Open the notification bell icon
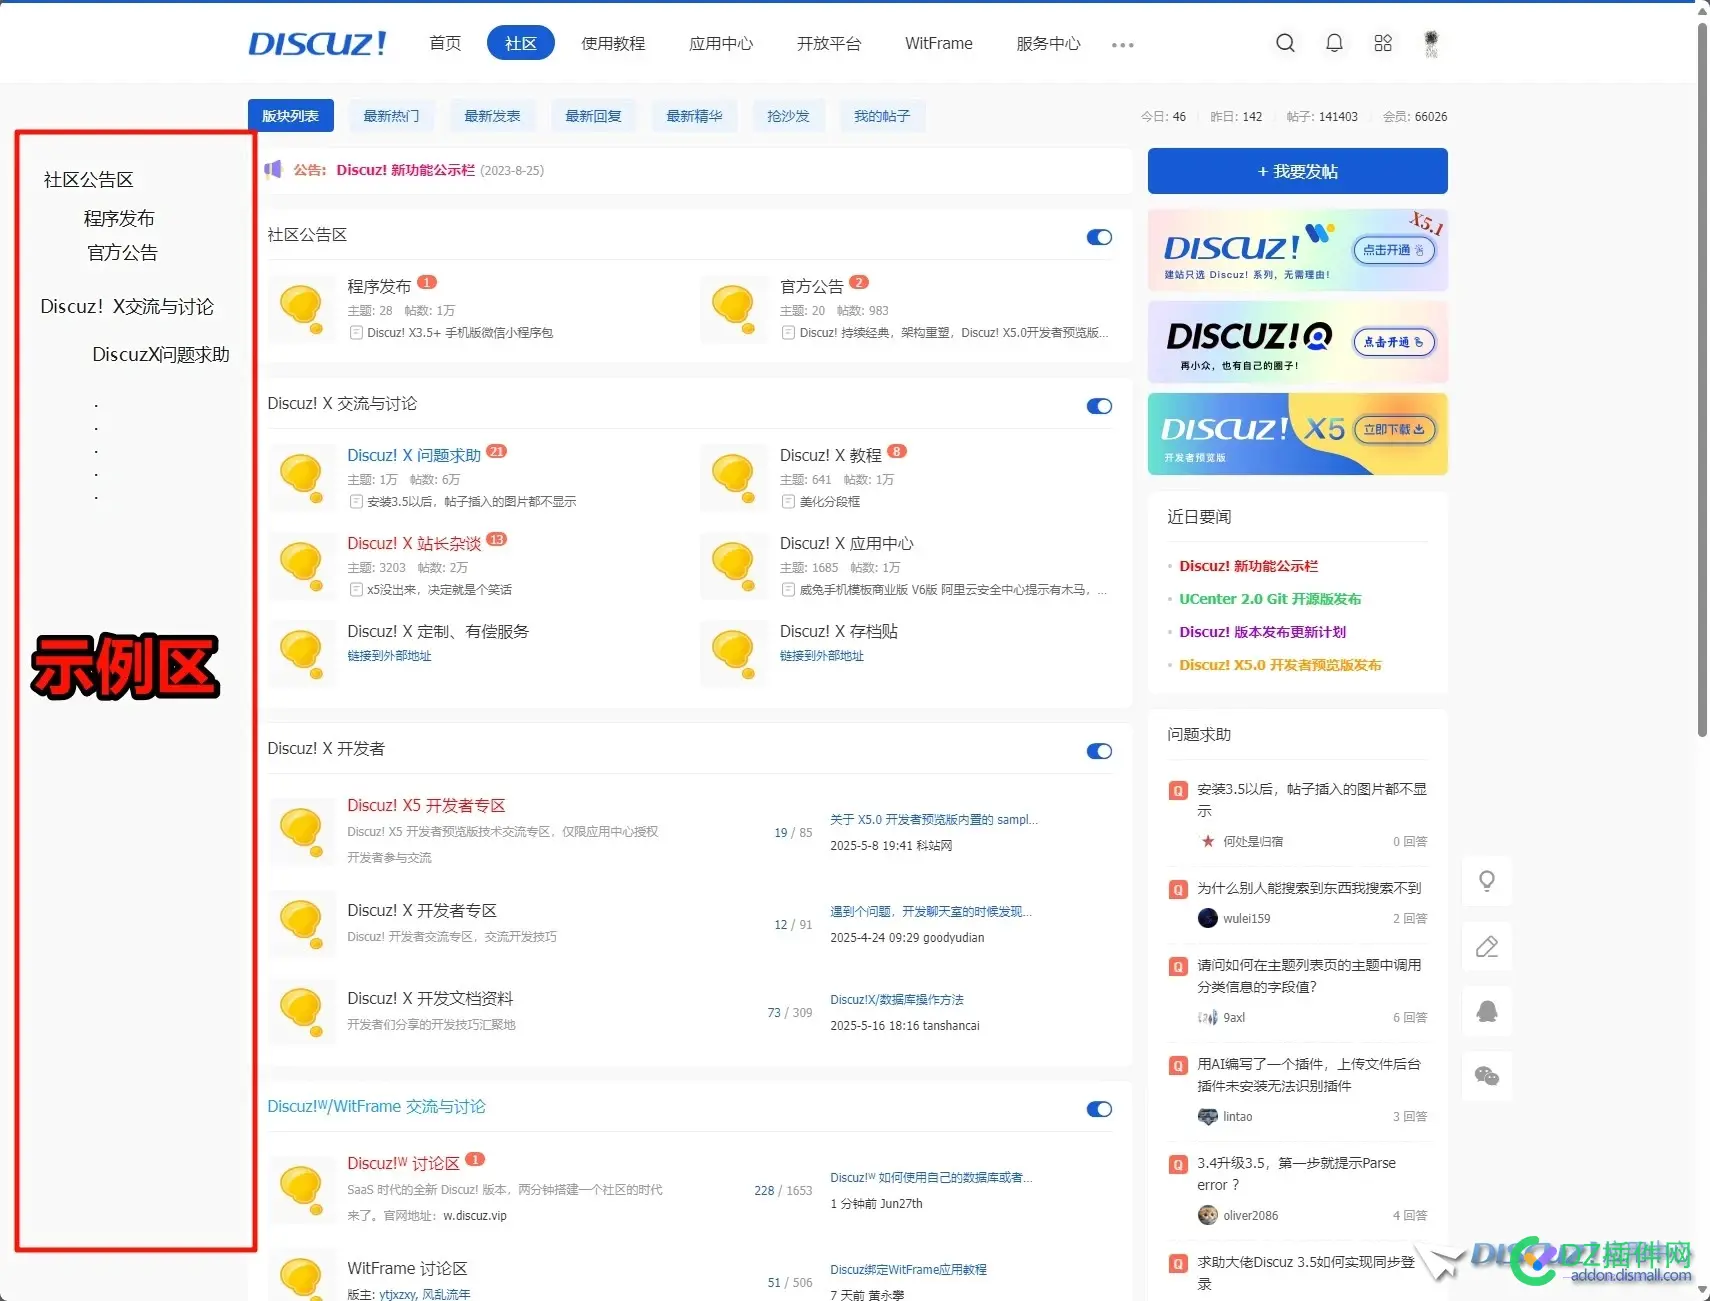The image size is (1710, 1301). (1334, 43)
